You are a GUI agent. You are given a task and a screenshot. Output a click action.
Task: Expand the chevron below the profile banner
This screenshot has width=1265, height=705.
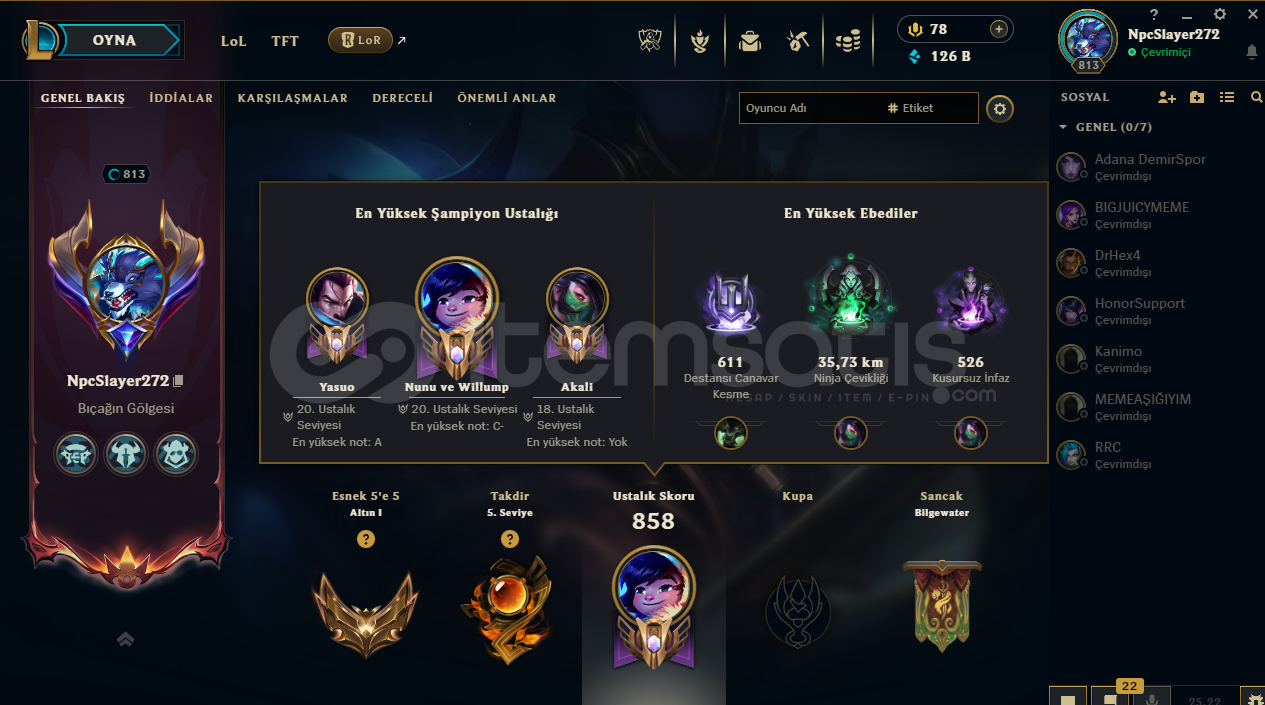(x=126, y=639)
